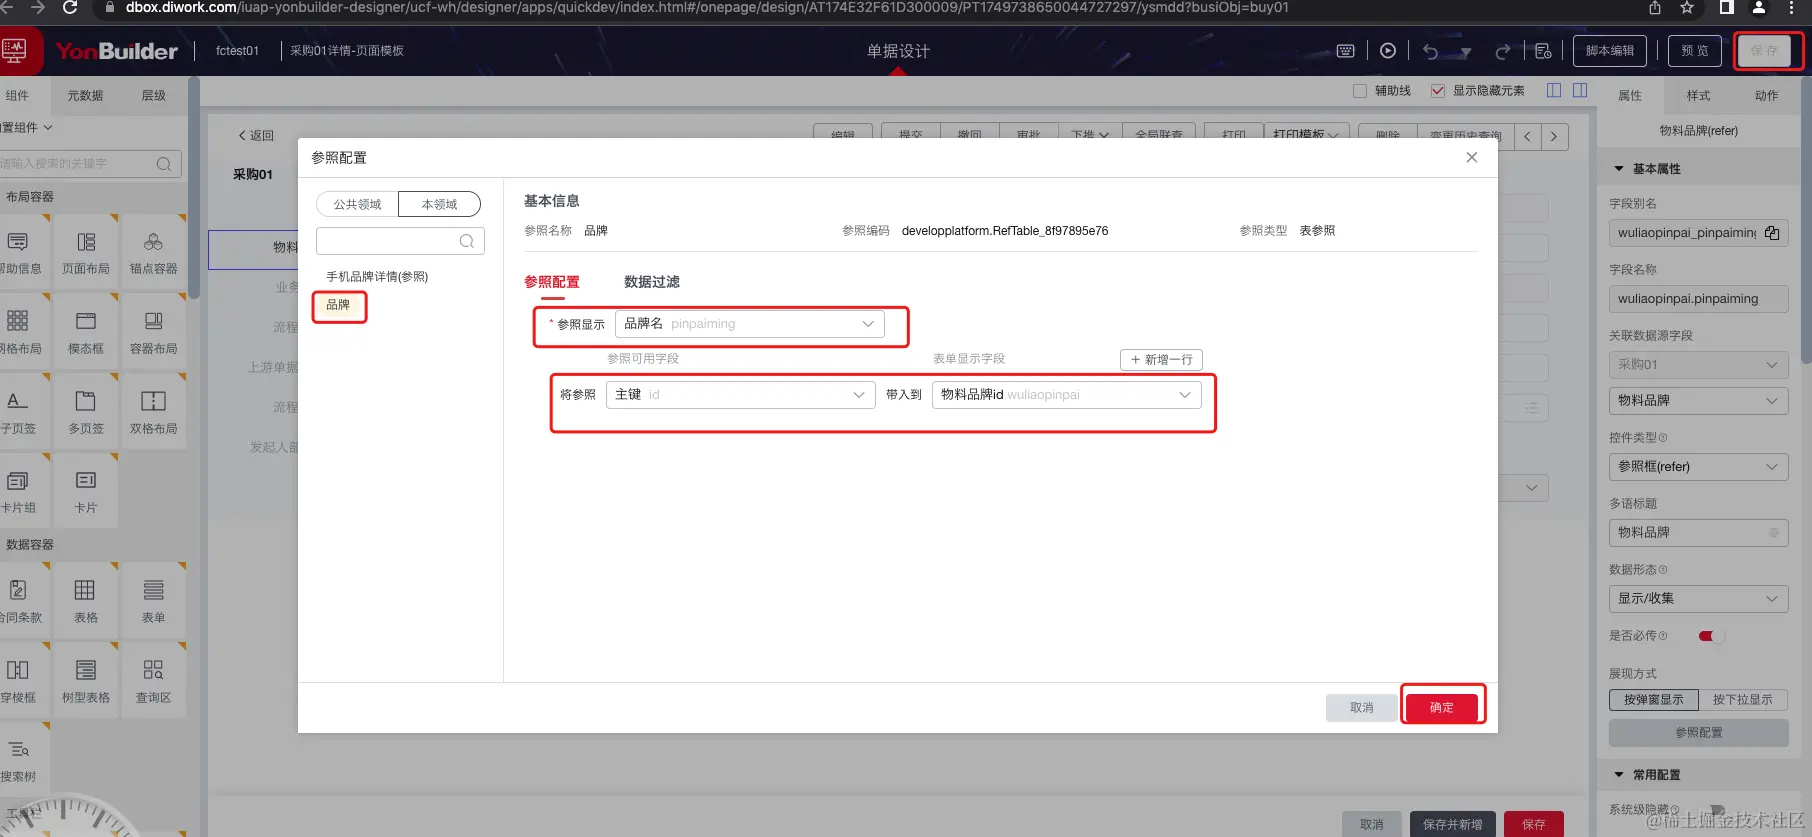
Task: Click the 字段名称 input field
Action: click(1698, 299)
